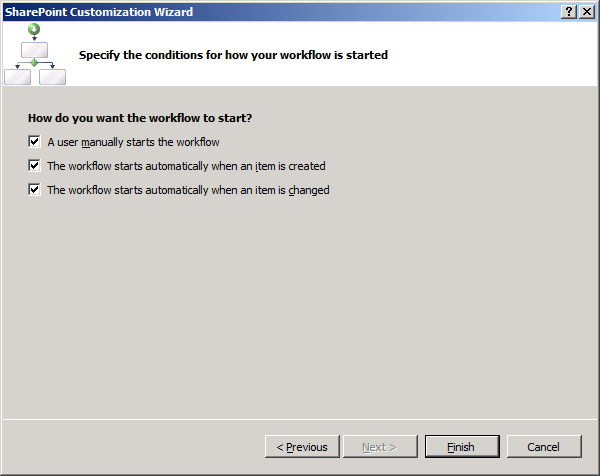Screen dimensions: 600x476
Task: Click the greyed-out Next button
Action: click(378, 447)
